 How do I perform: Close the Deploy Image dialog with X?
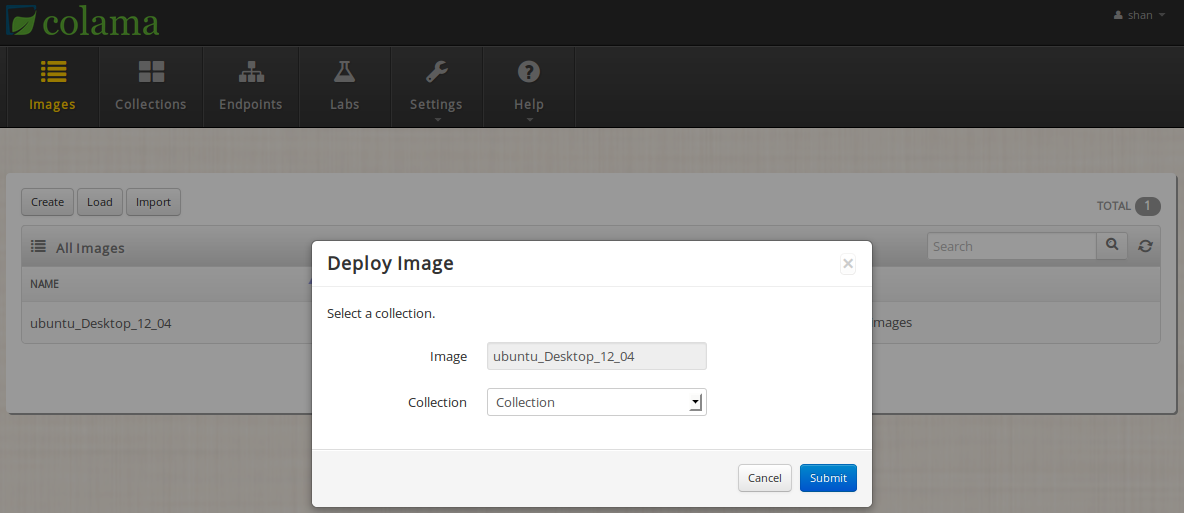(848, 264)
